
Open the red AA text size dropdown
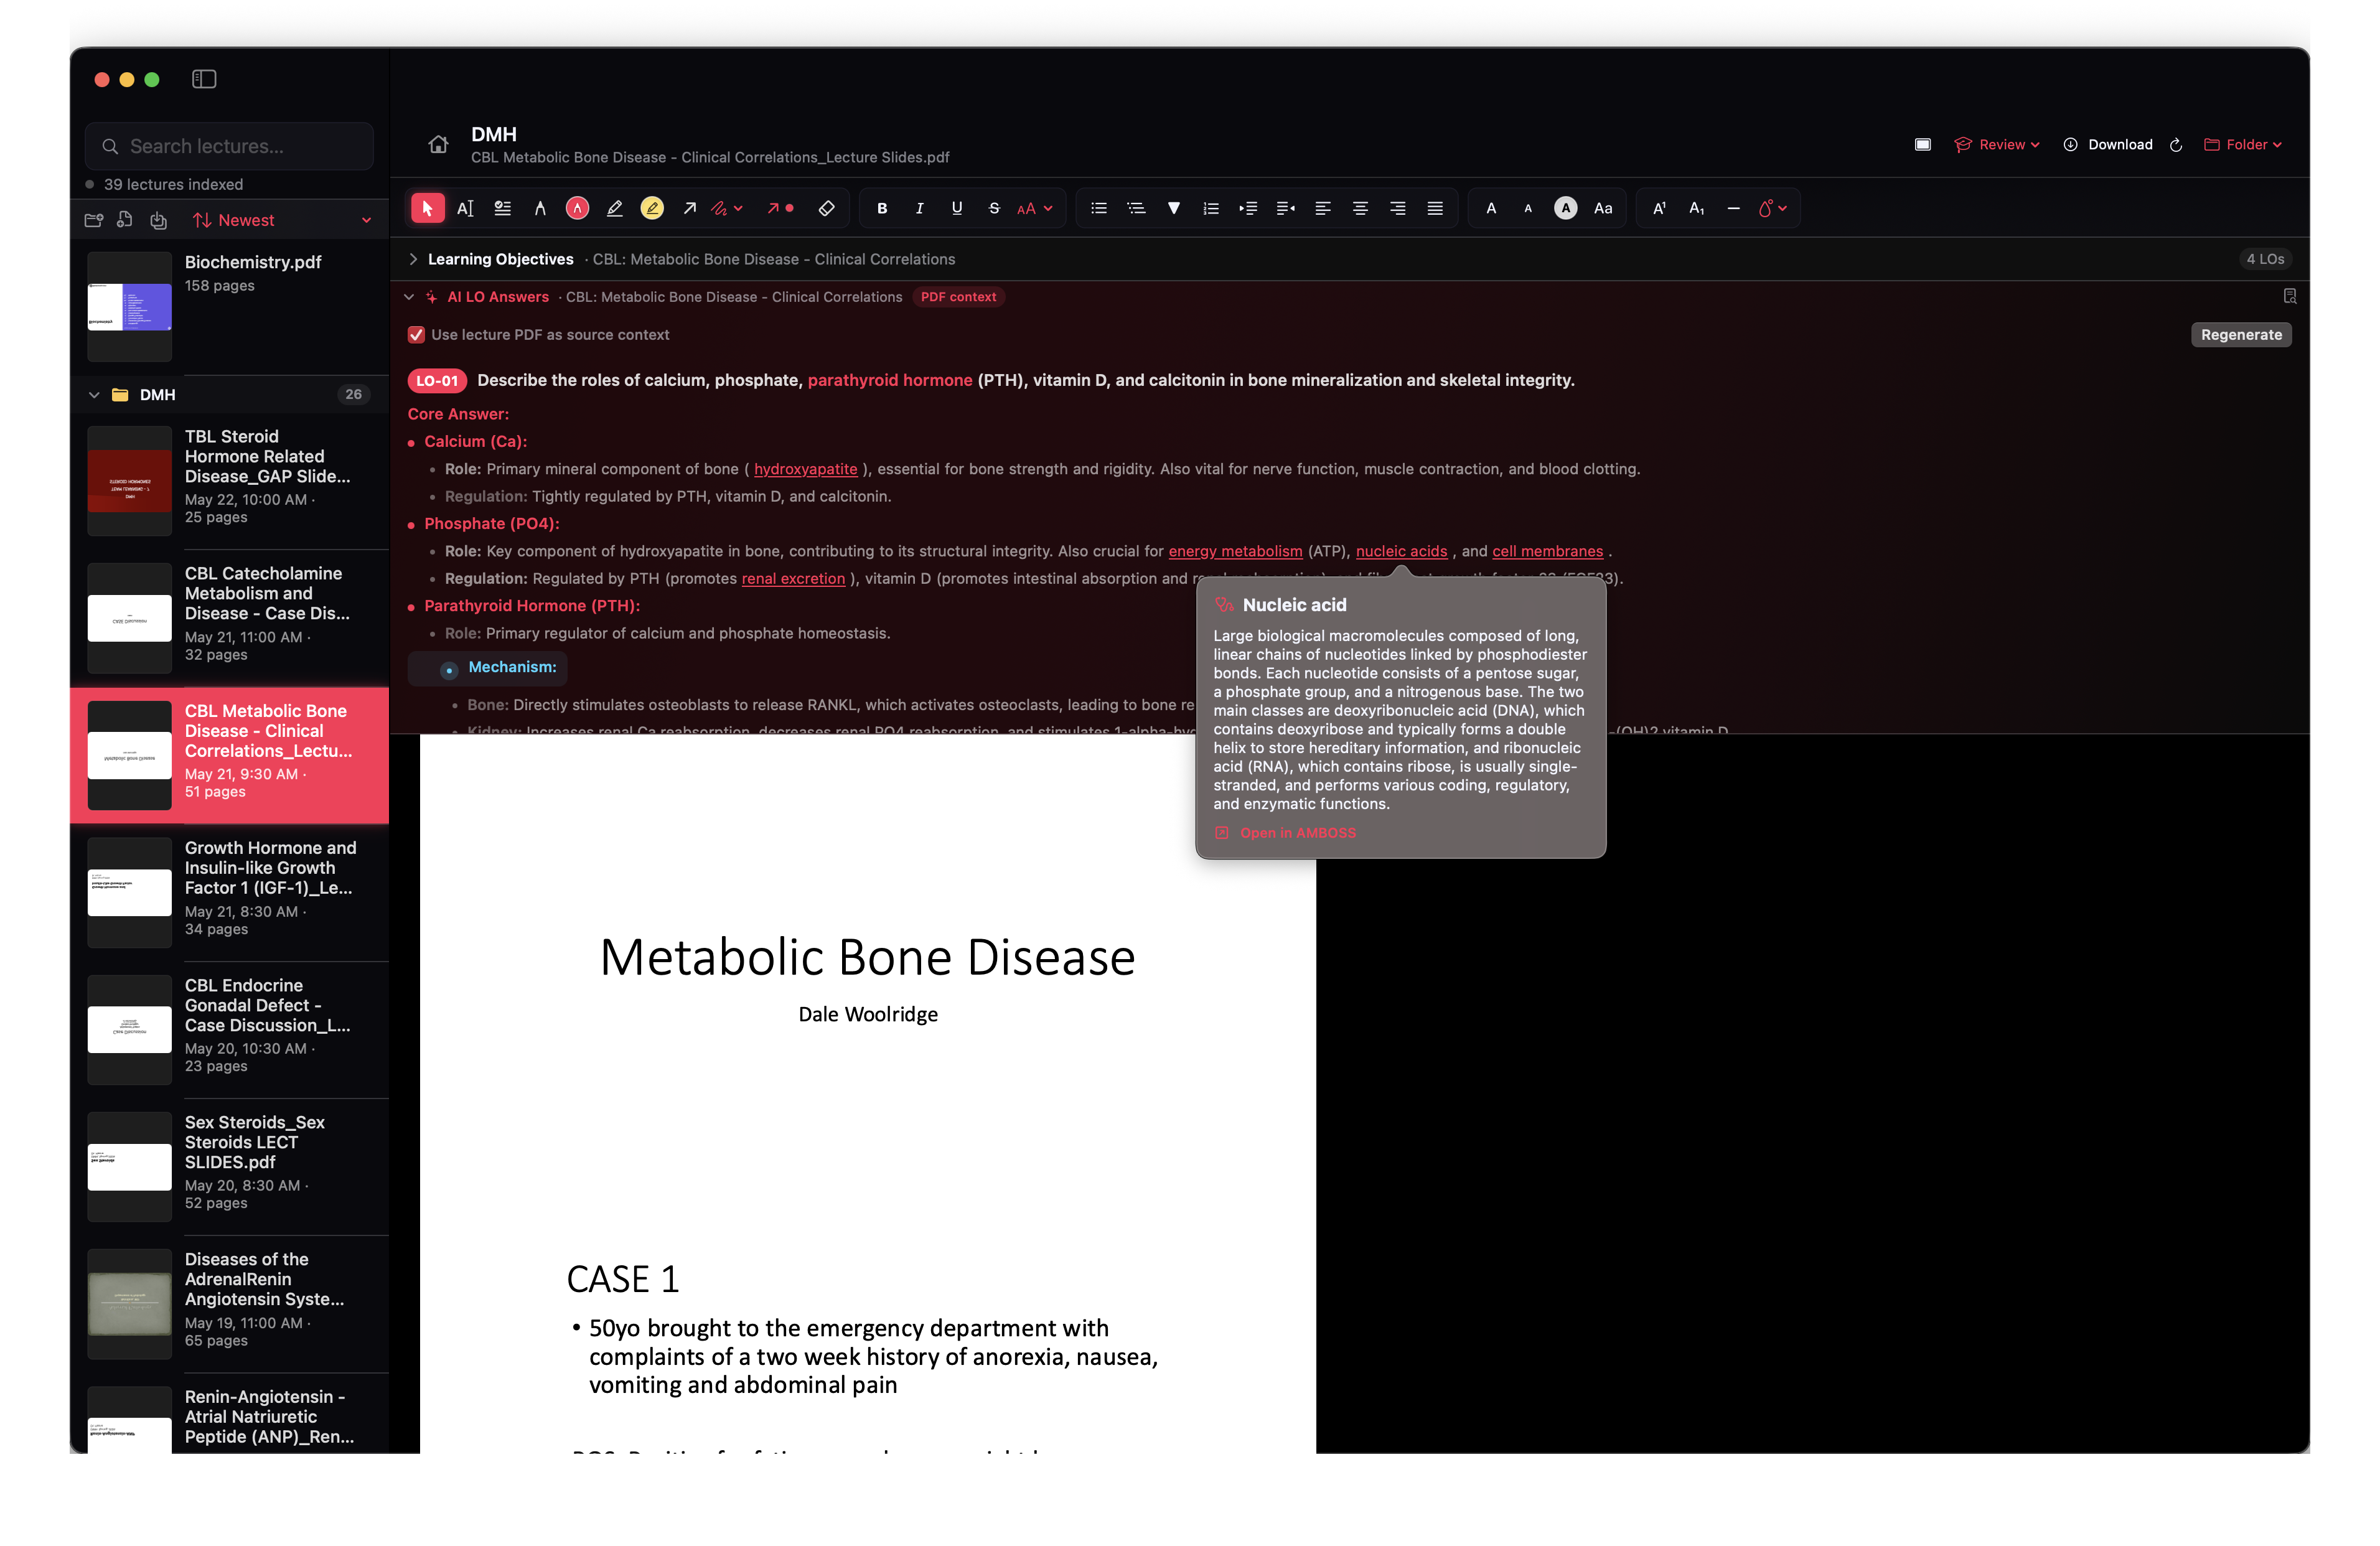[x=1034, y=208]
